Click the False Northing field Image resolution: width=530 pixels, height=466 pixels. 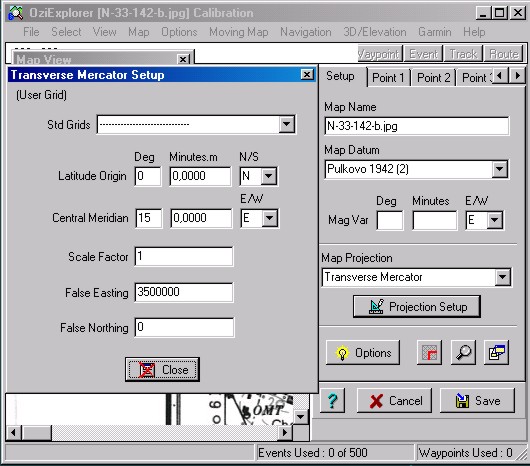click(x=184, y=327)
